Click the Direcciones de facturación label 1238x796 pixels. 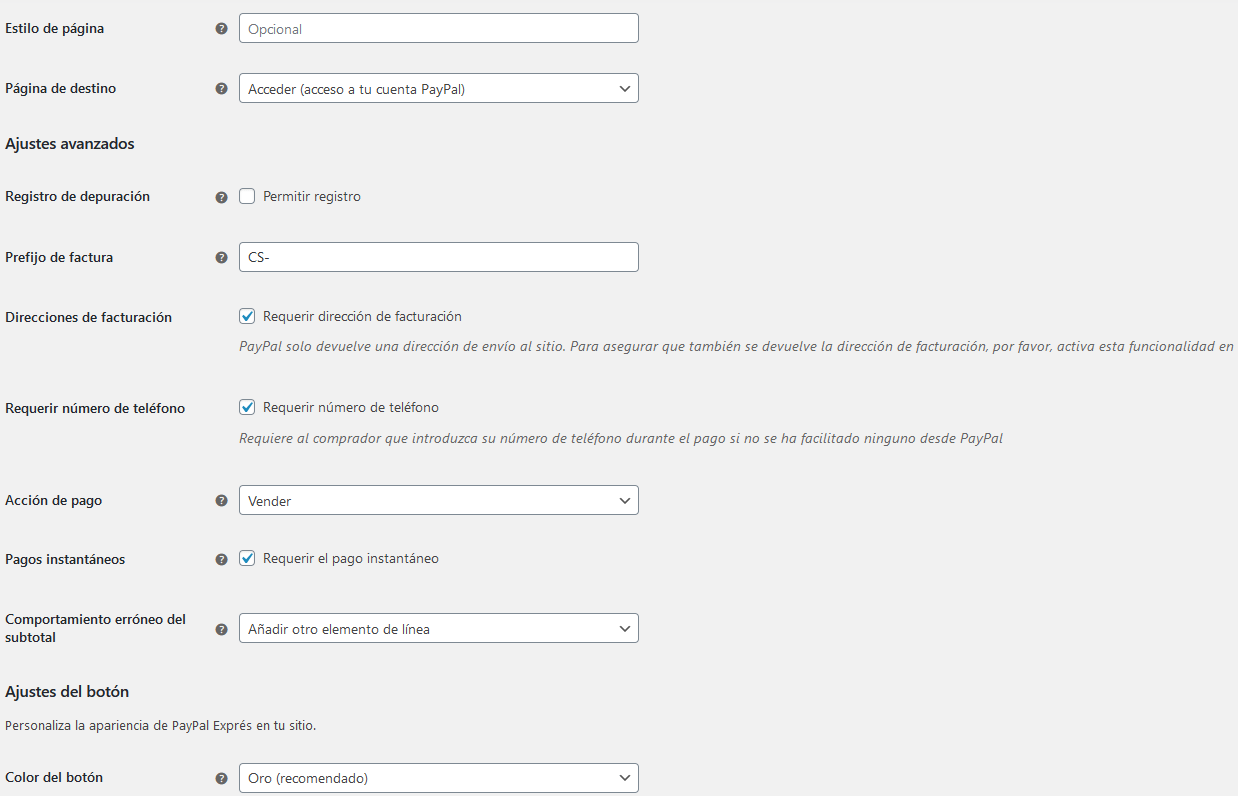point(88,317)
